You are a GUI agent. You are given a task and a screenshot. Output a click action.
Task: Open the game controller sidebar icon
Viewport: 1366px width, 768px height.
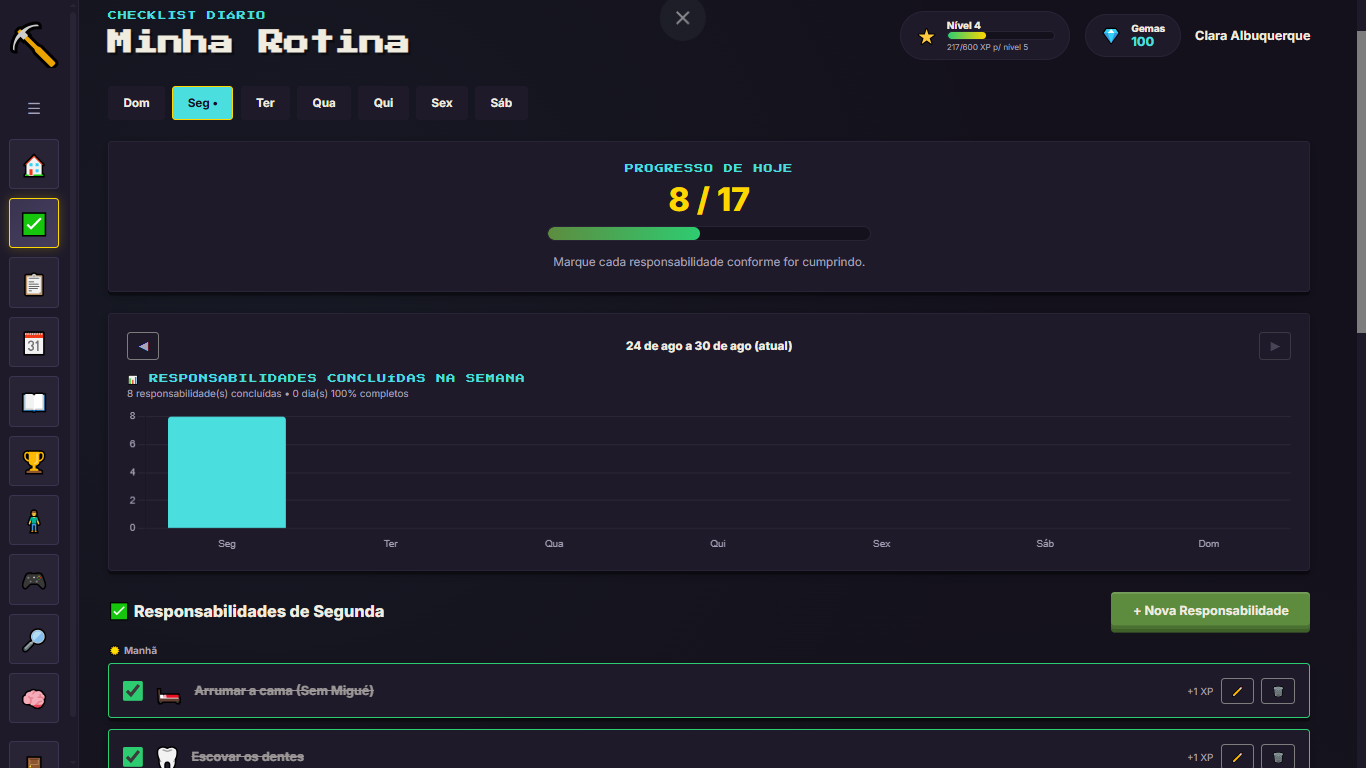point(34,580)
